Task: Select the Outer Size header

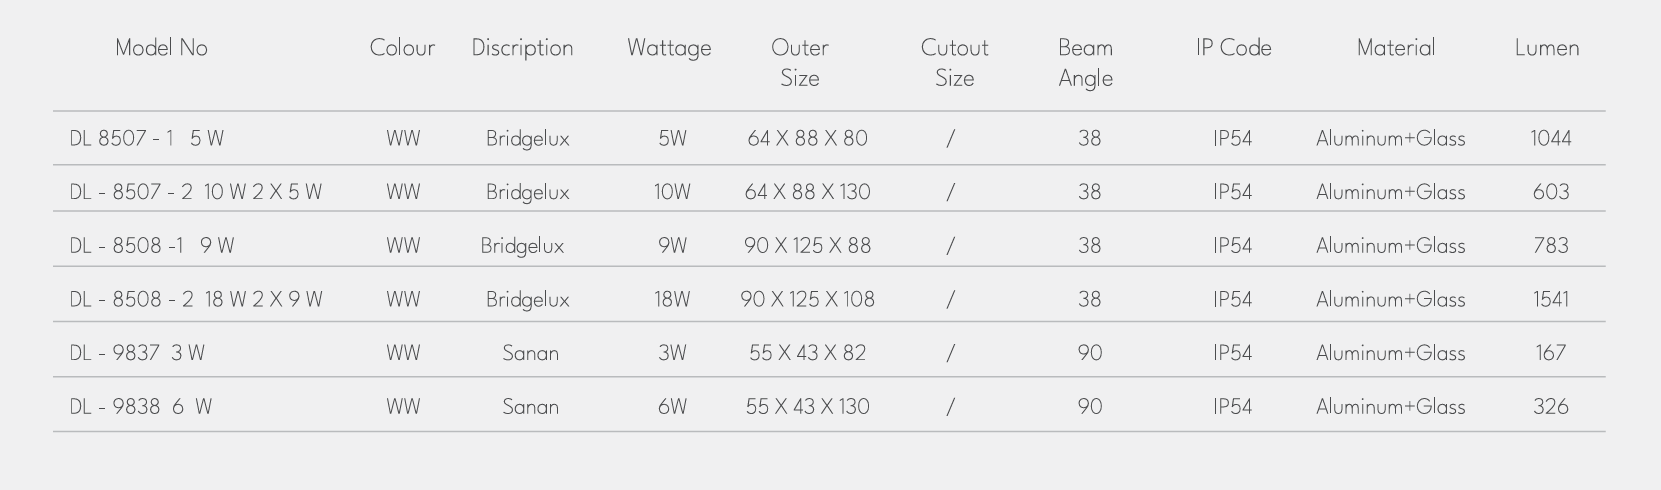Action: pyautogui.click(x=800, y=63)
